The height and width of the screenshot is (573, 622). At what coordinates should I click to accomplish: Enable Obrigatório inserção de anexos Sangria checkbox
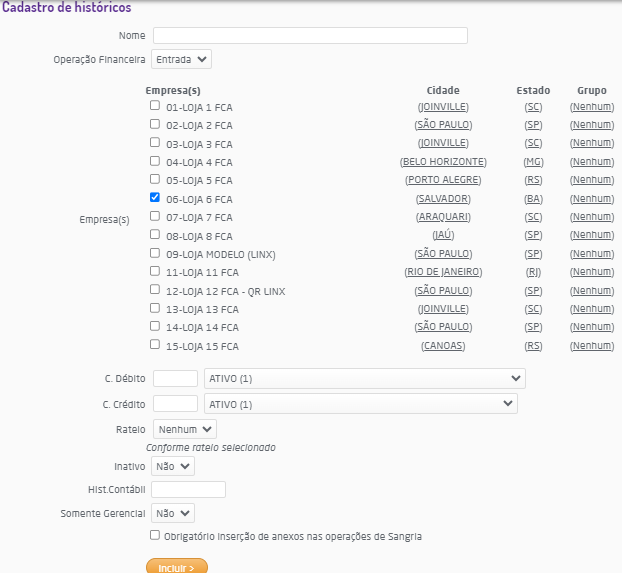click(155, 536)
